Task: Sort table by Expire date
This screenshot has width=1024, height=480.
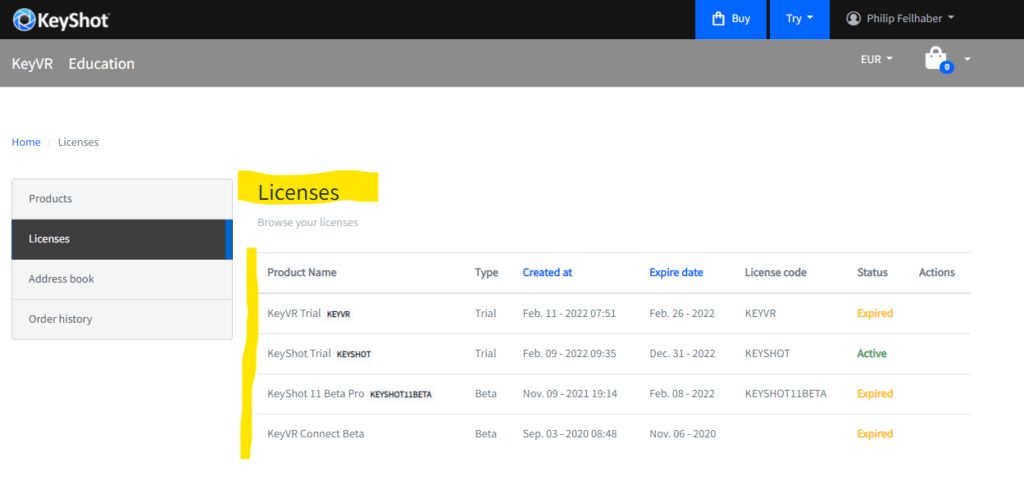Action: [x=676, y=273]
